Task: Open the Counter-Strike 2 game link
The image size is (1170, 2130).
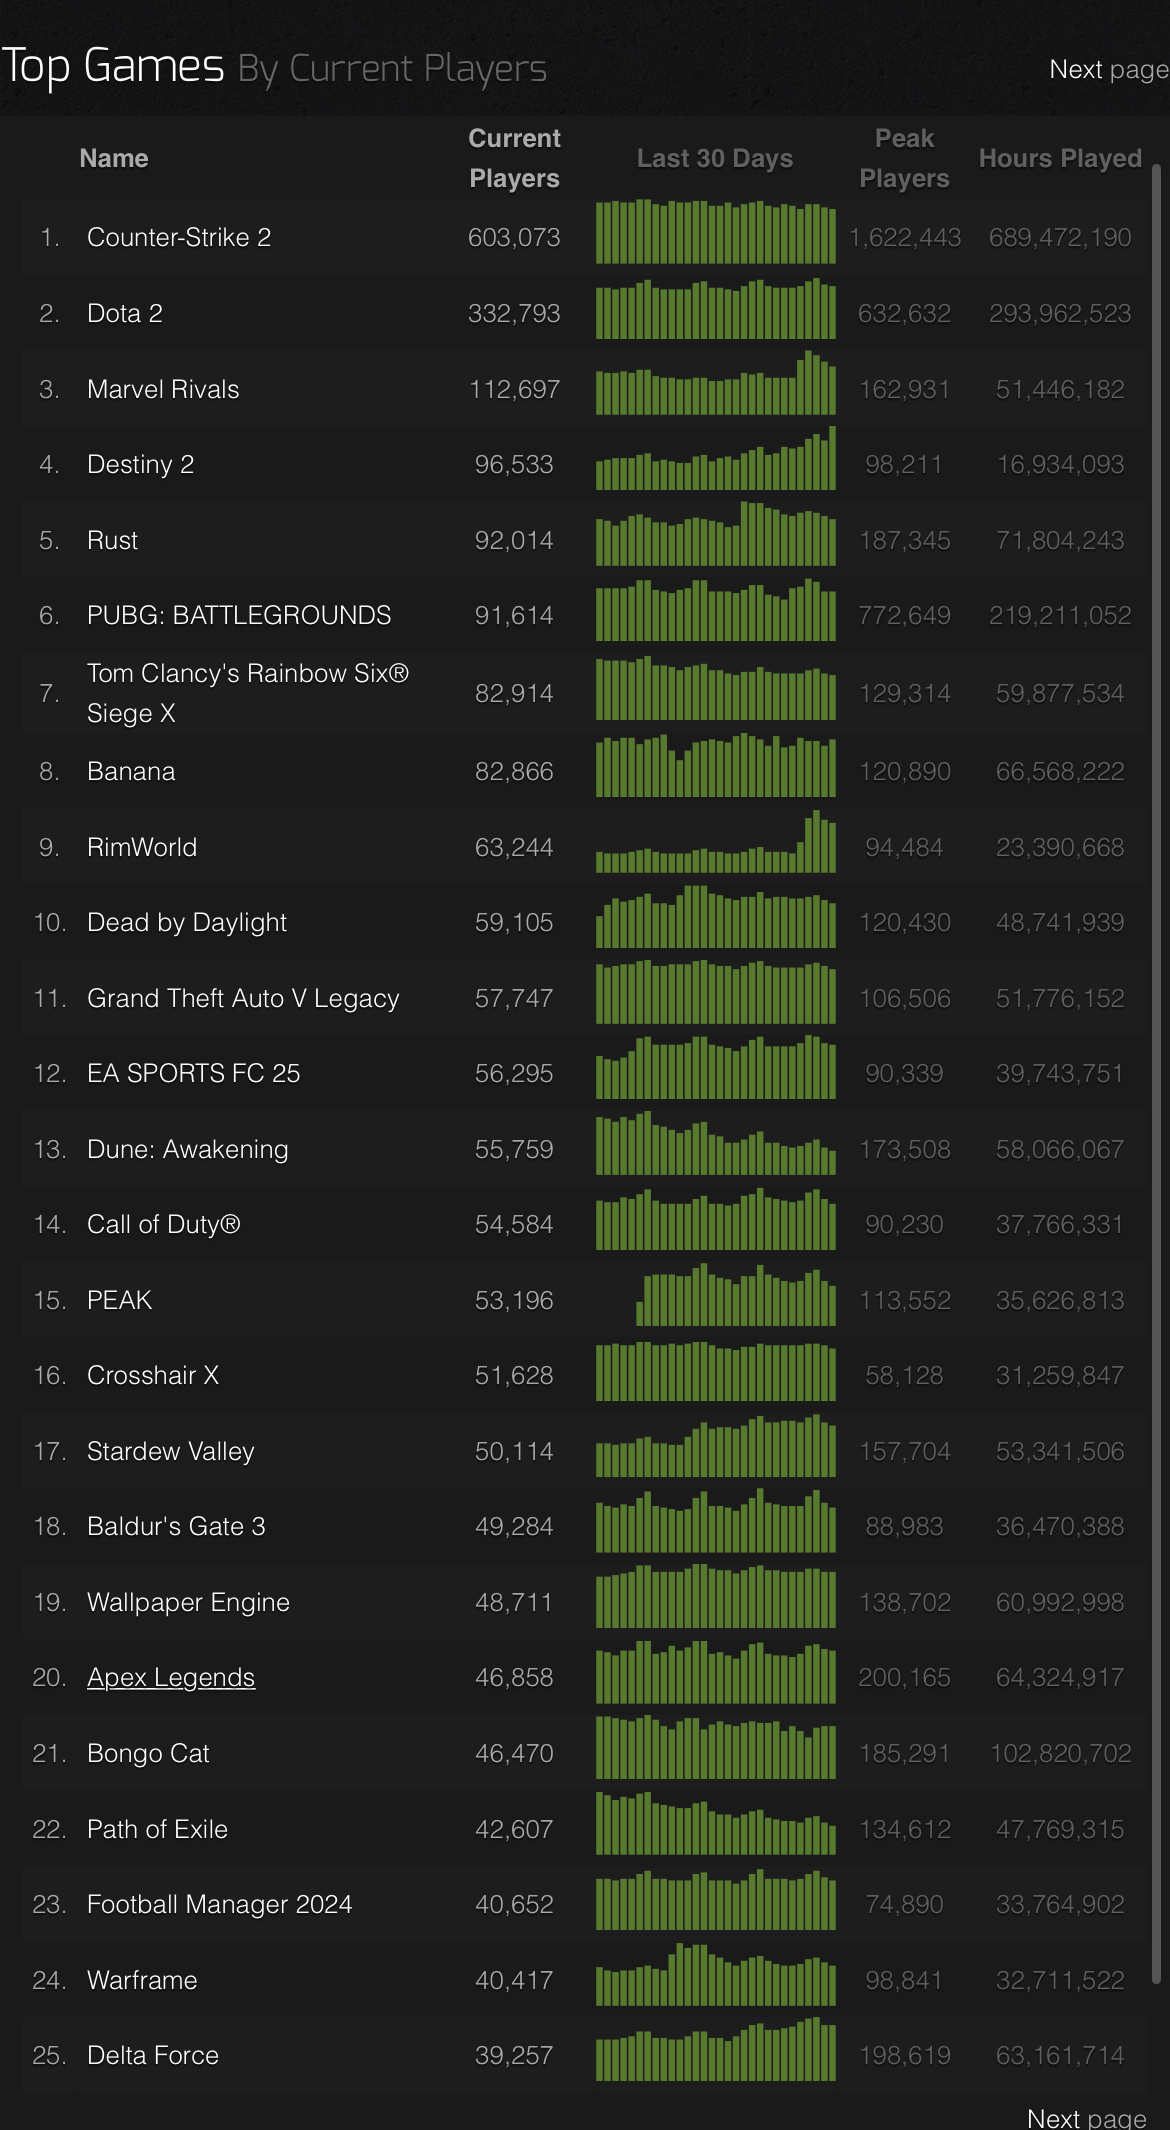Action: [179, 237]
